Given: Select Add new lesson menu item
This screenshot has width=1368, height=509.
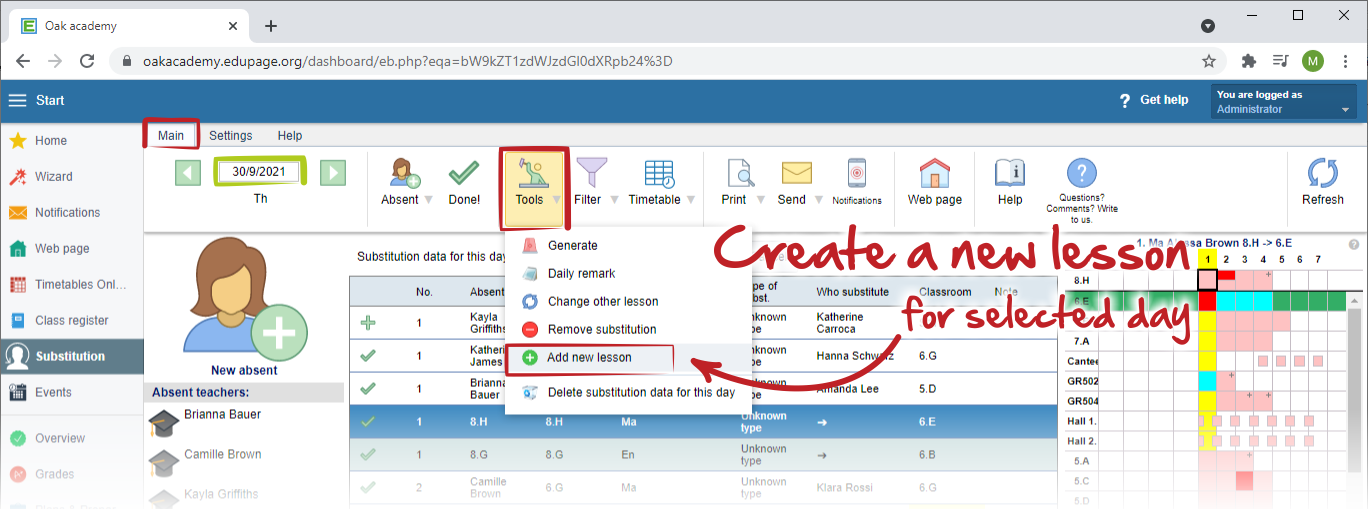Looking at the screenshot, I should point(589,358).
